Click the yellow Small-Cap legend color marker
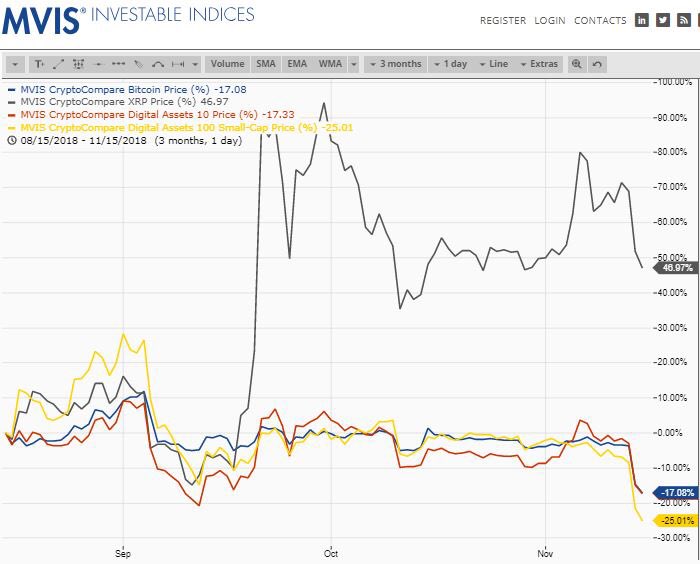Viewport: 700px width, 564px height. [12, 128]
